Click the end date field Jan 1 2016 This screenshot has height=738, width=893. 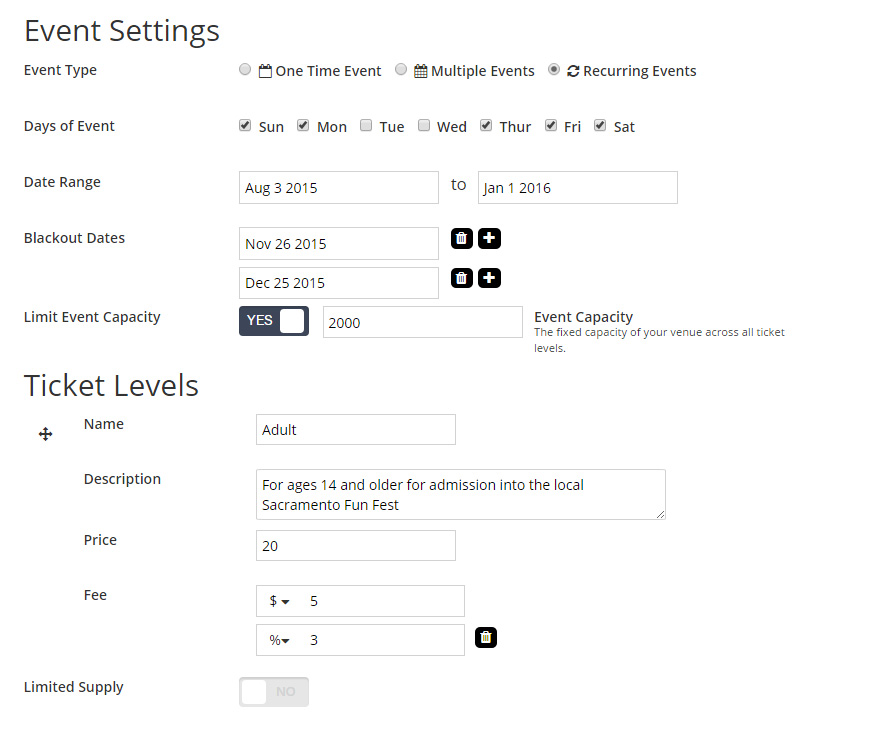click(x=577, y=188)
